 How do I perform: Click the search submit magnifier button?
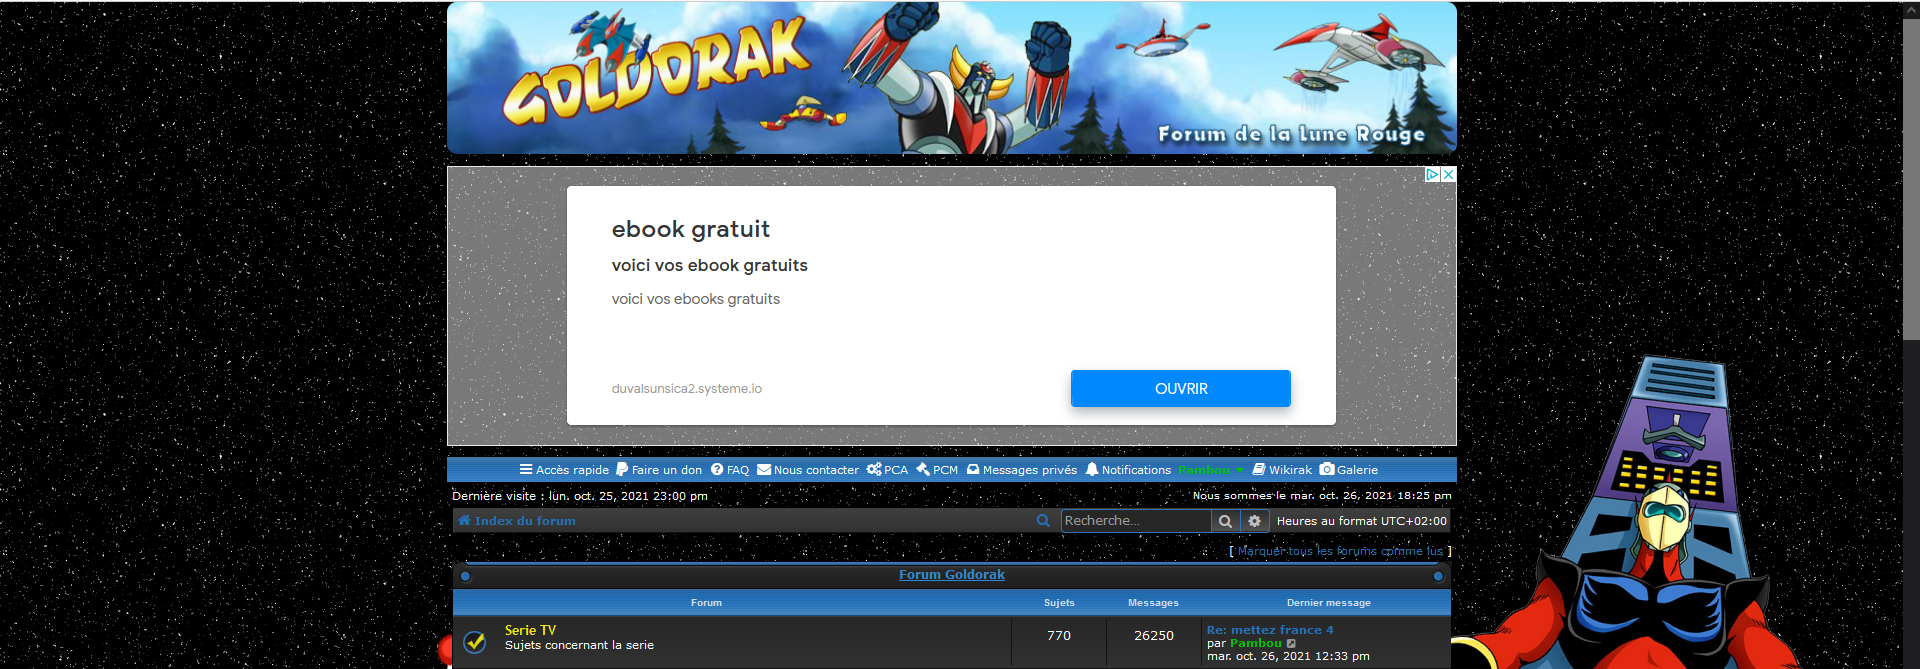[1225, 521]
